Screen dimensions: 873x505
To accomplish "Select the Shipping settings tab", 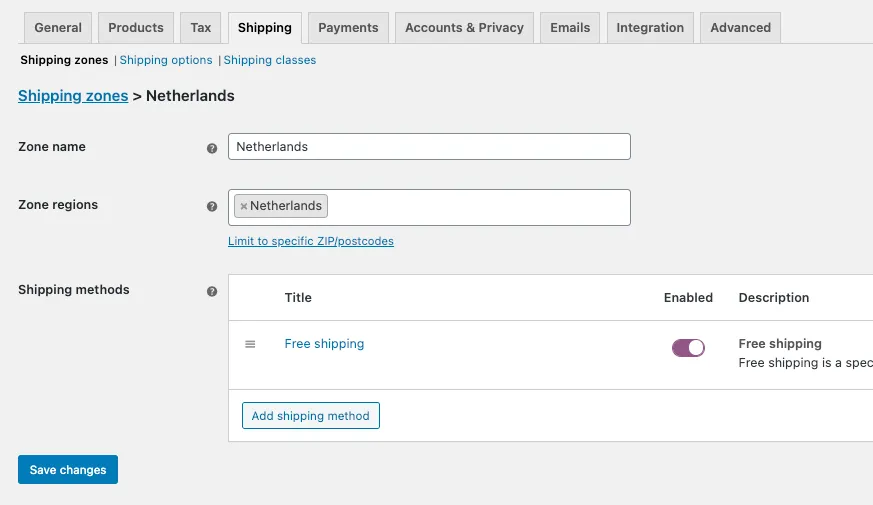I will pyautogui.click(x=264, y=28).
